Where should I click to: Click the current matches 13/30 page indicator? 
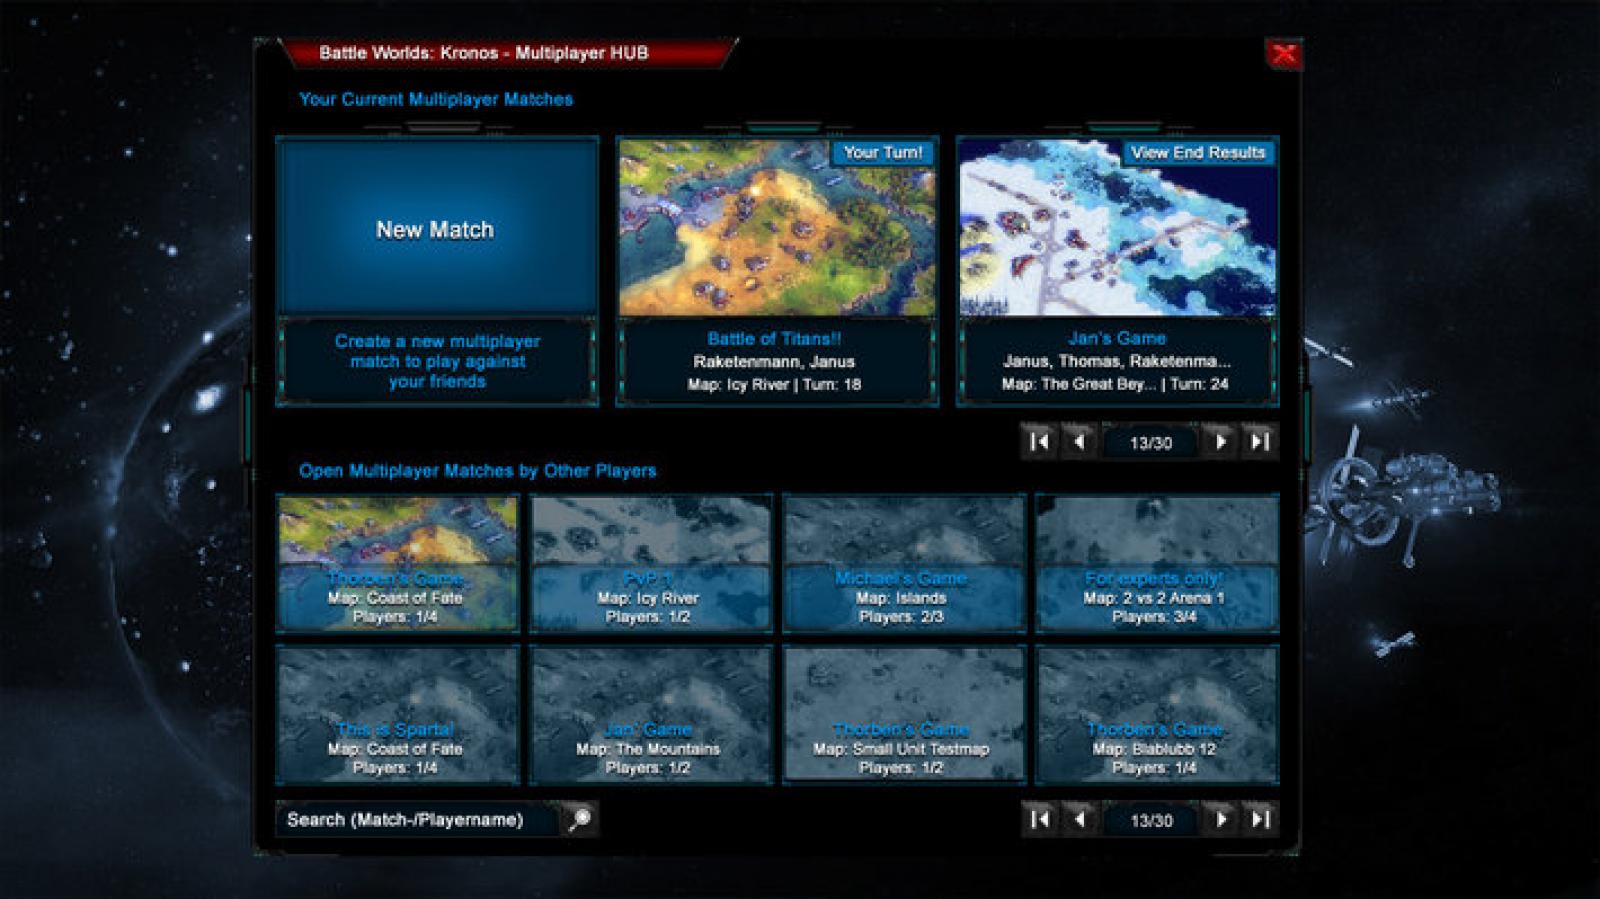pos(1150,442)
